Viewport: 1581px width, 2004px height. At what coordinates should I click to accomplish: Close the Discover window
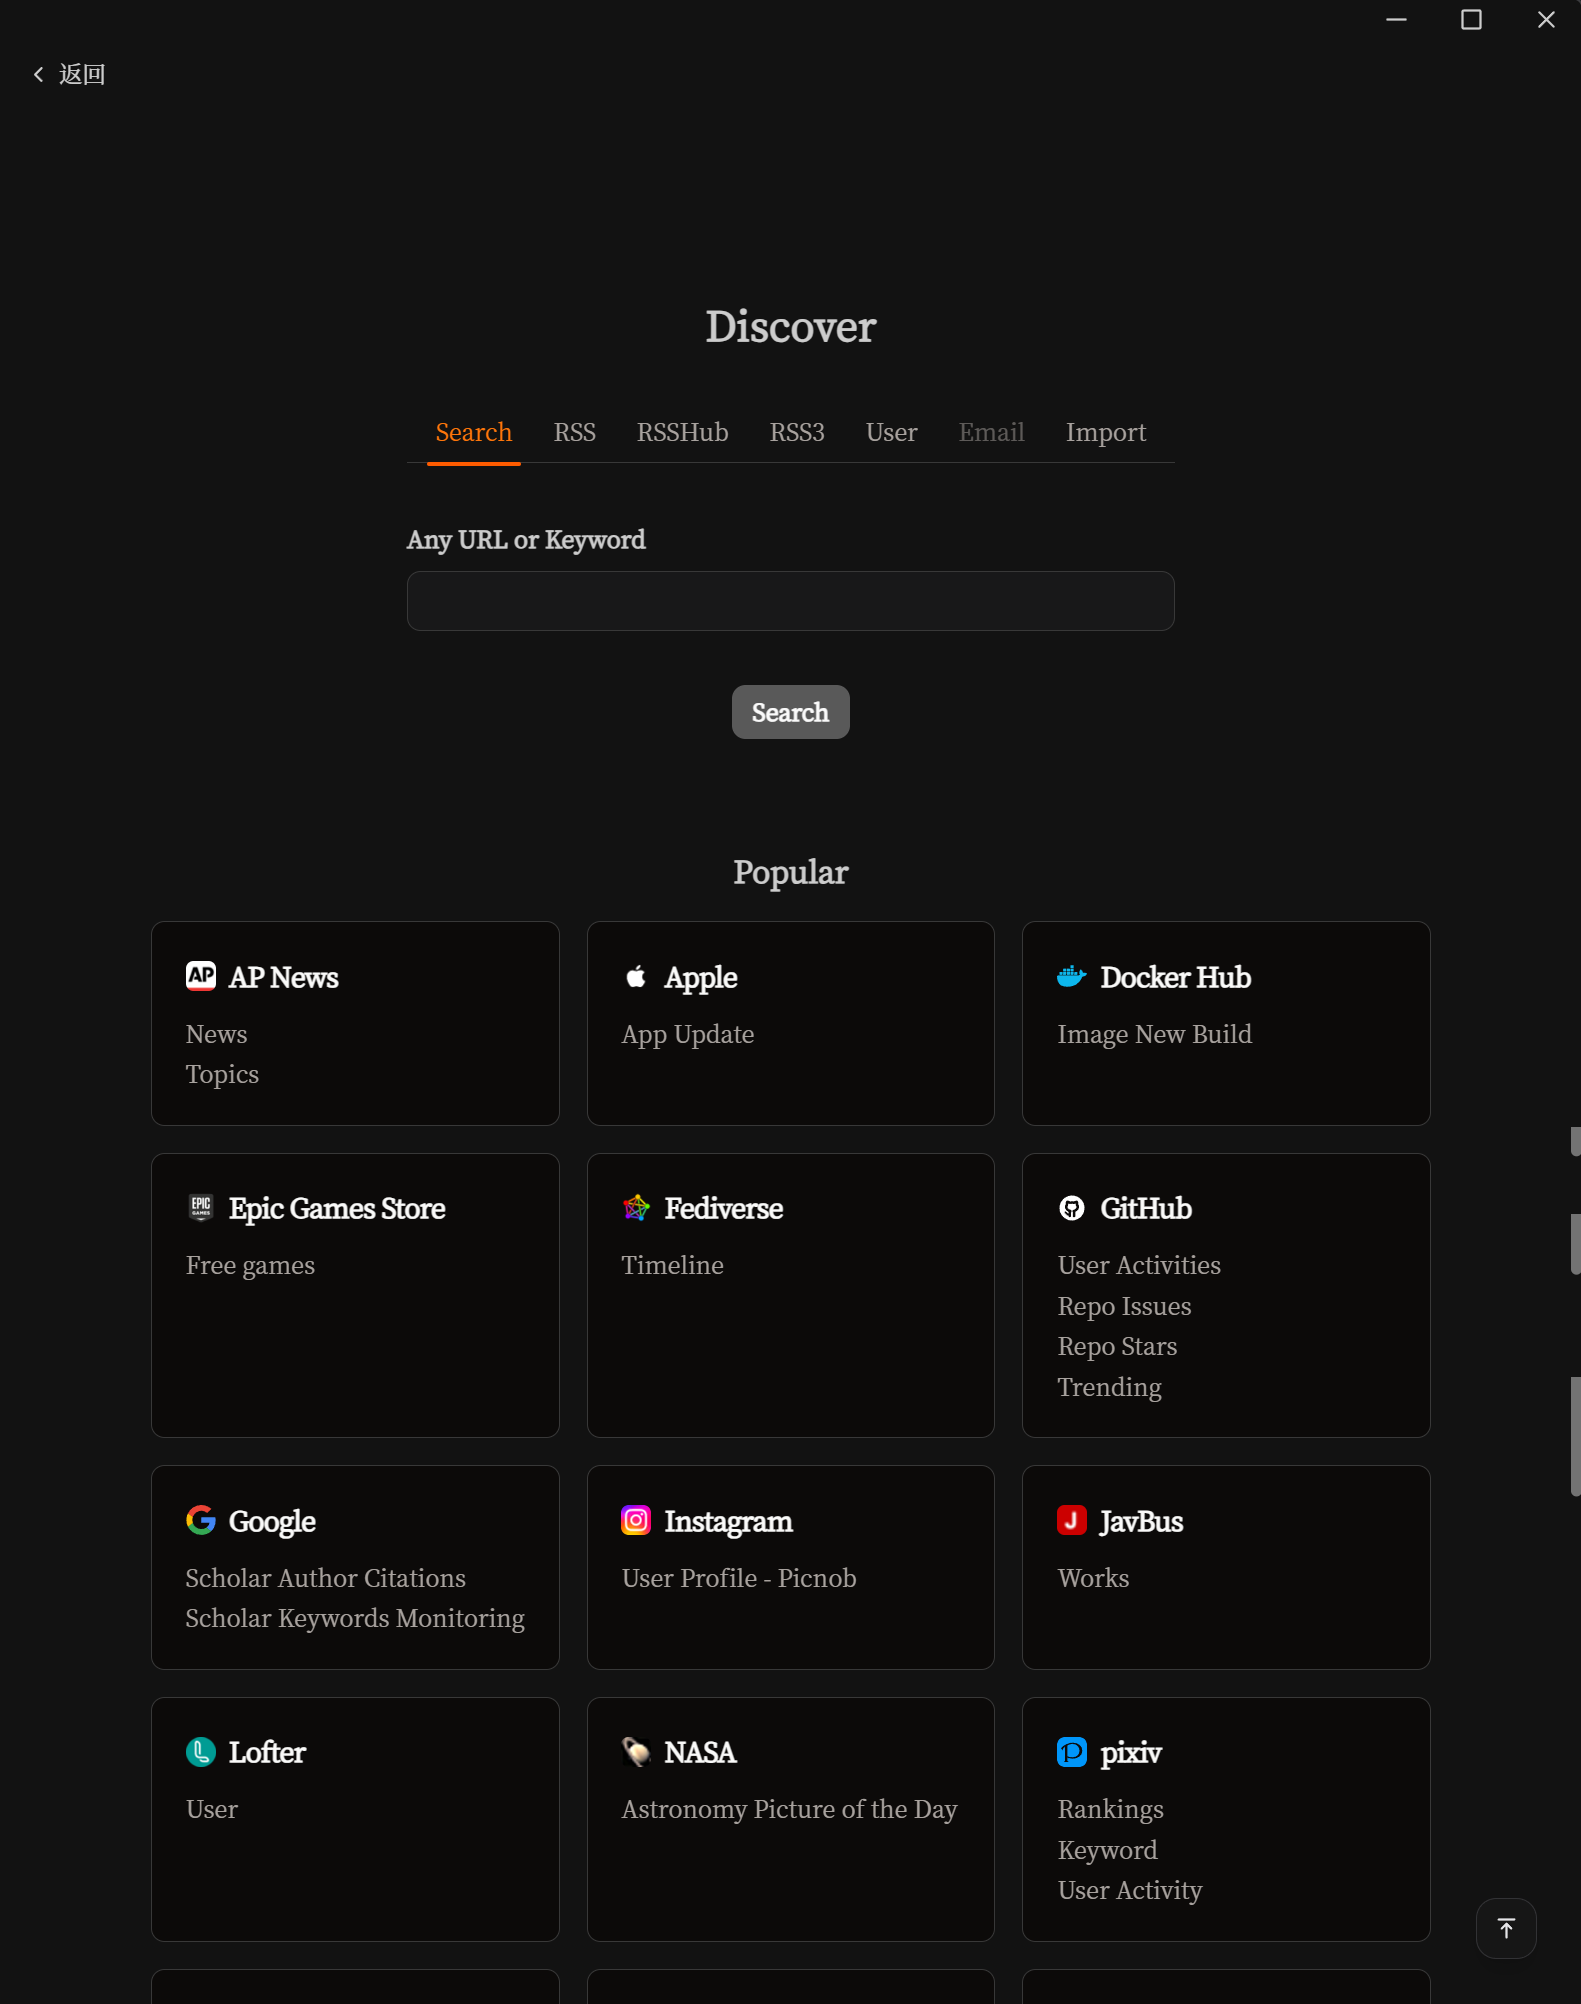(x=1545, y=20)
